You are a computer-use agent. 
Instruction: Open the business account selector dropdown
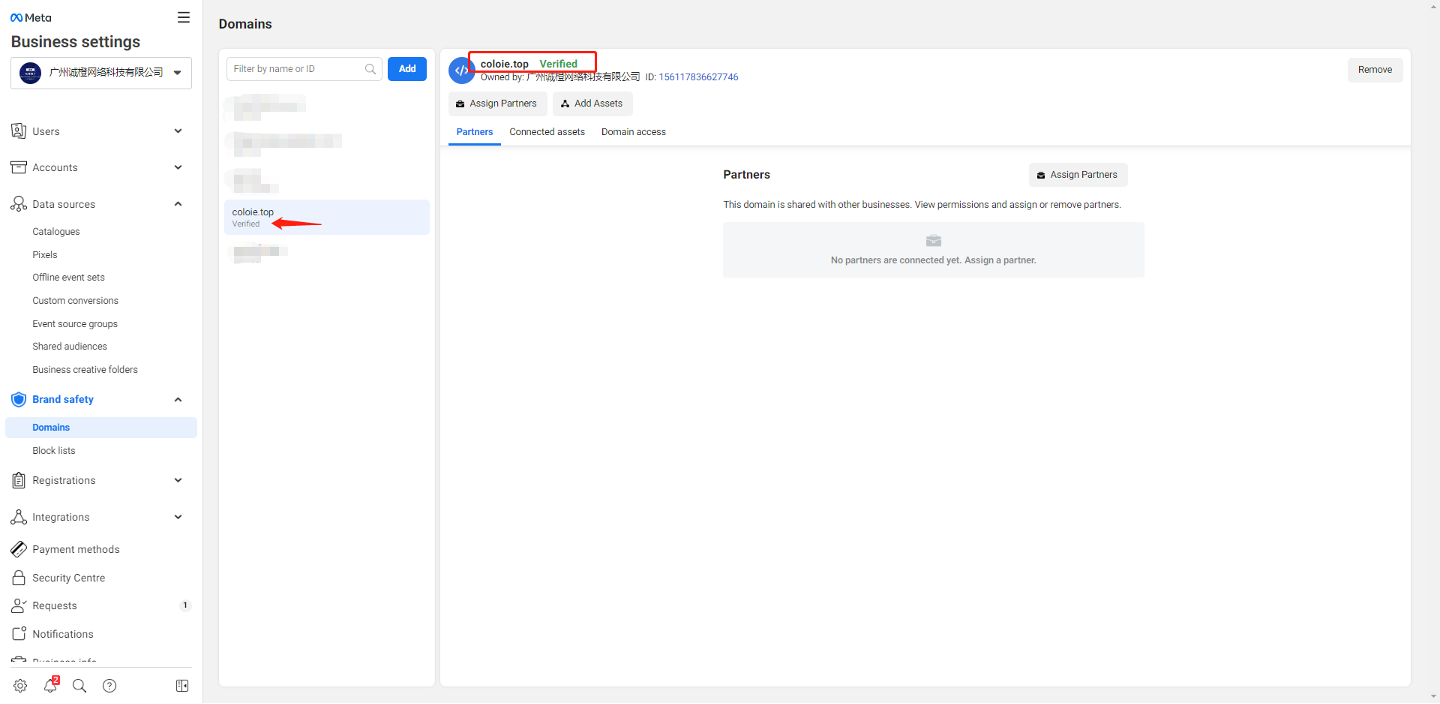point(101,72)
